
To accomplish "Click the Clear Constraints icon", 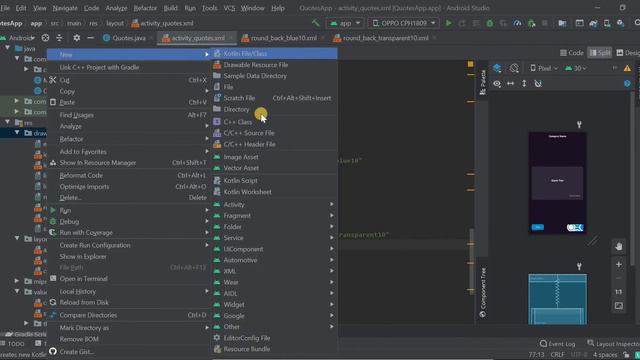I will pos(538,84).
